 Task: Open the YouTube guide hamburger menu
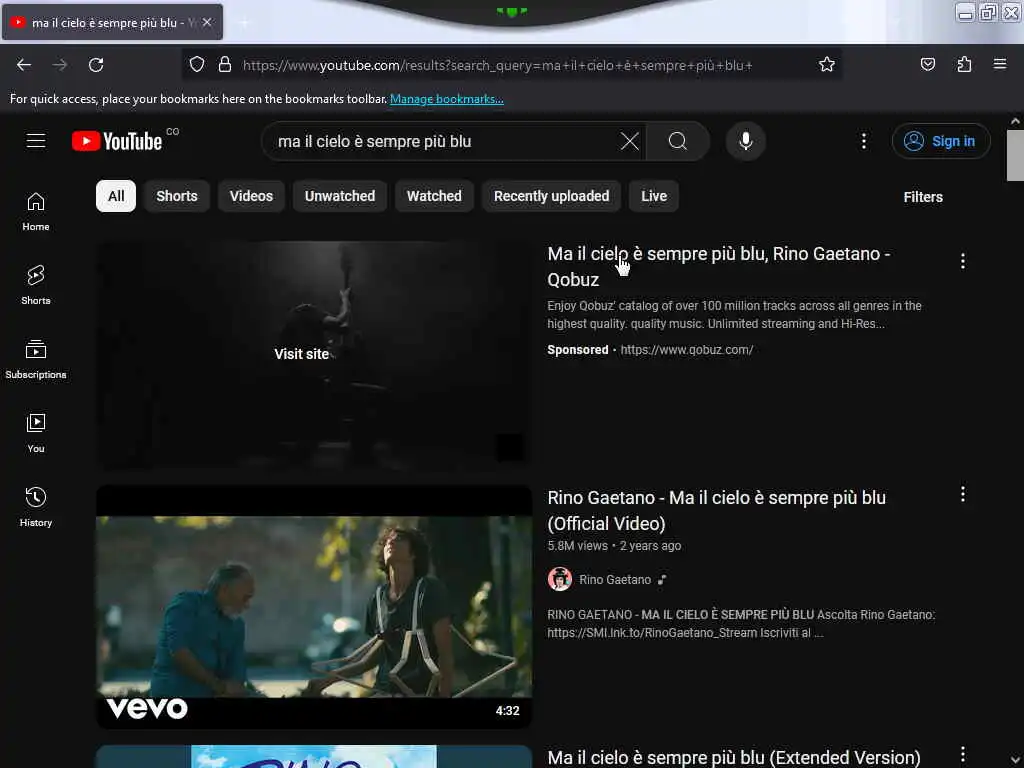click(36, 141)
